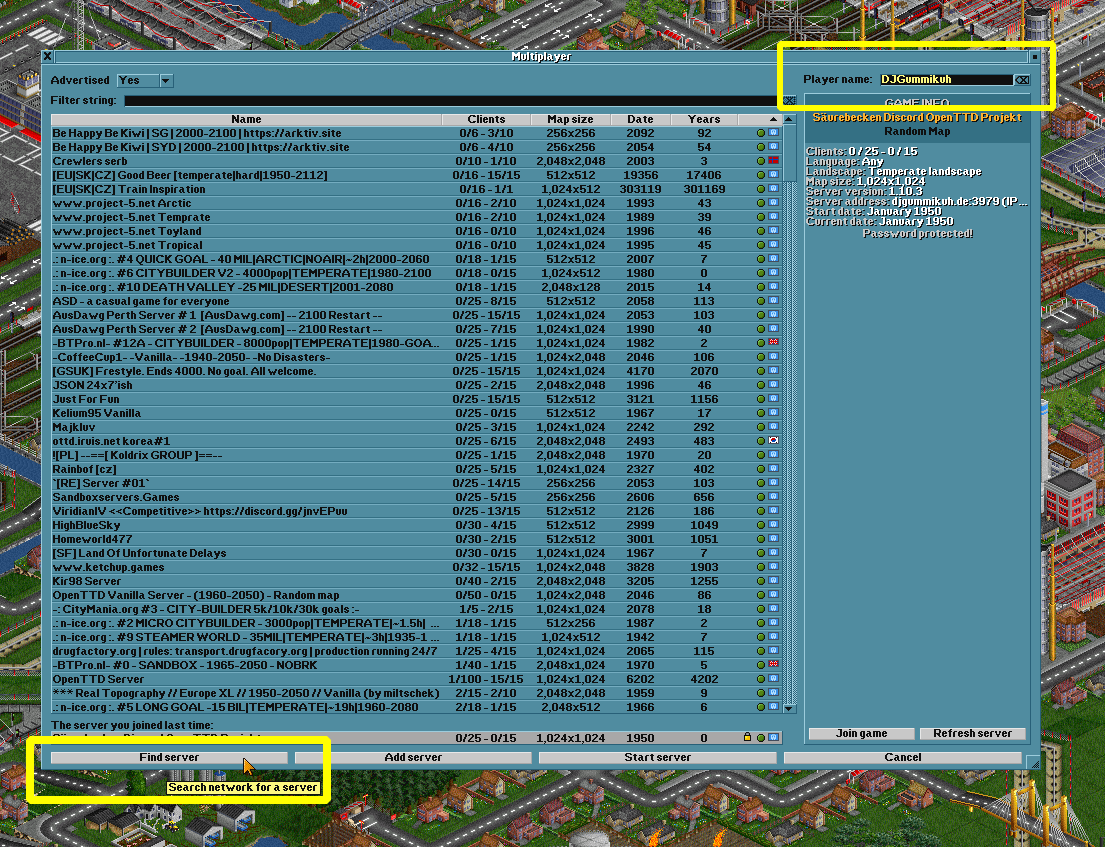1105x847 pixels.
Task: Select the '[GSUK] Frestyle. Ends 4000' server row
Action: tap(416, 371)
